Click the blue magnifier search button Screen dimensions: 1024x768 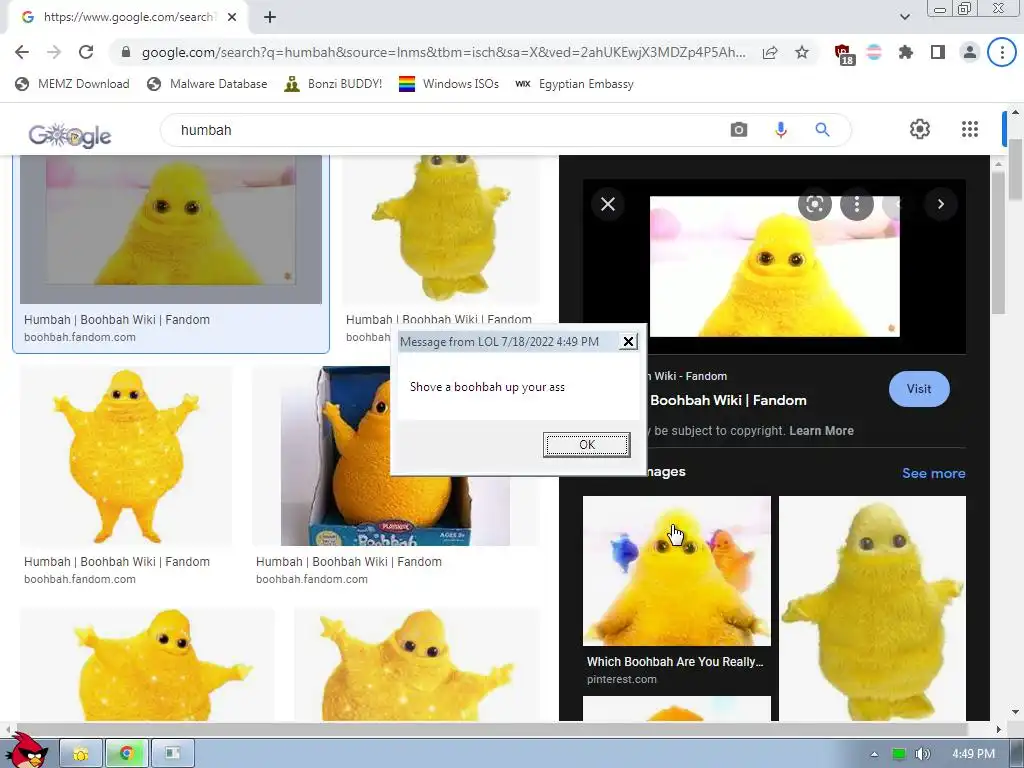point(822,129)
